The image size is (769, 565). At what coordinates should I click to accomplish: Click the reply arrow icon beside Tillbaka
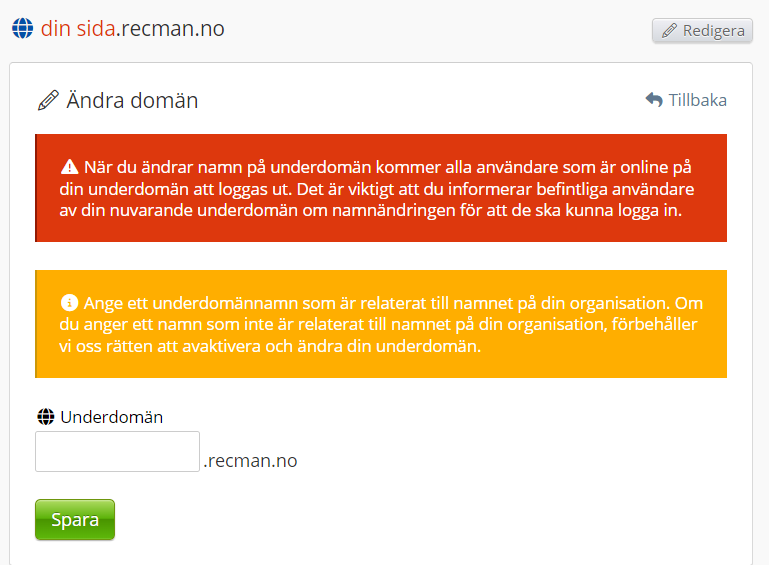coord(654,100)
